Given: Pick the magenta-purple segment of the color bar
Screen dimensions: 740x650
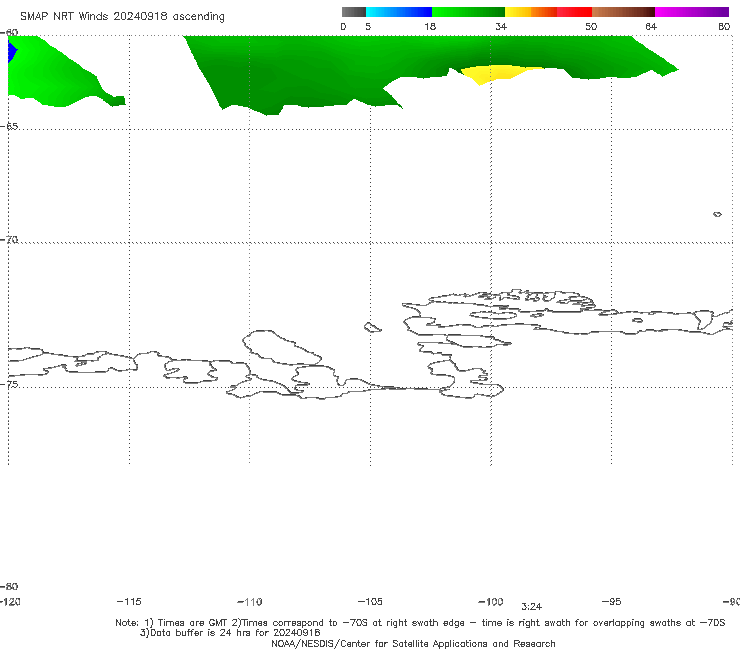Looking at the screenshot, I should (692, 12).
